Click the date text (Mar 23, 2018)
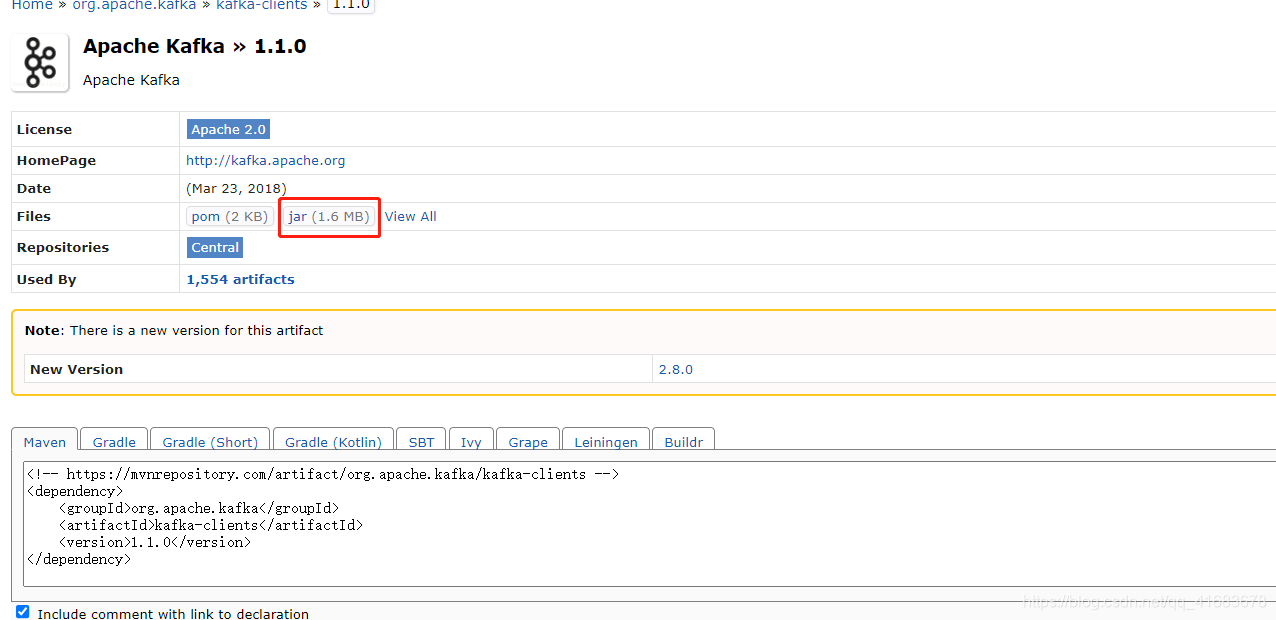 tap(236, 188)
